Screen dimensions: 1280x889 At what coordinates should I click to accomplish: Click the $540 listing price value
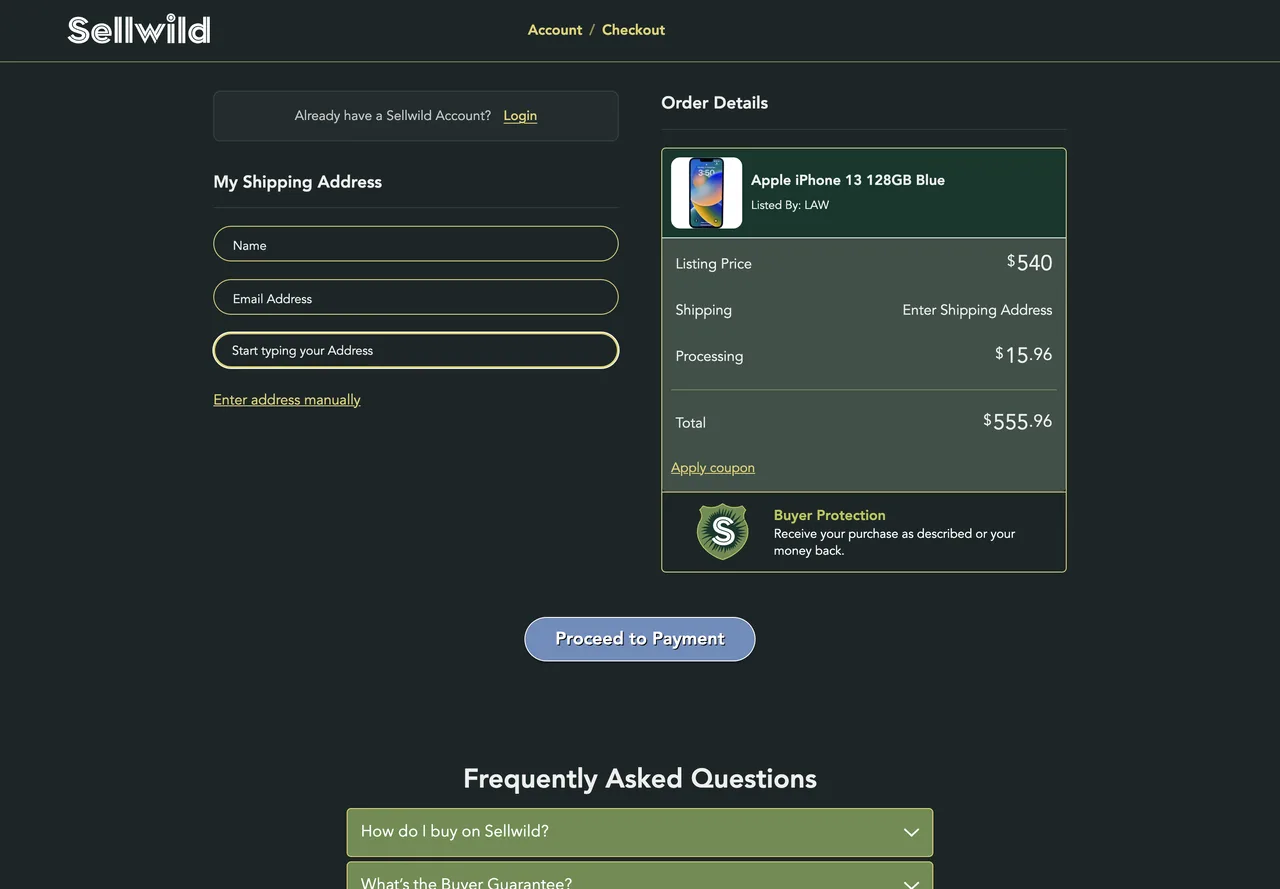[1030, 263]
